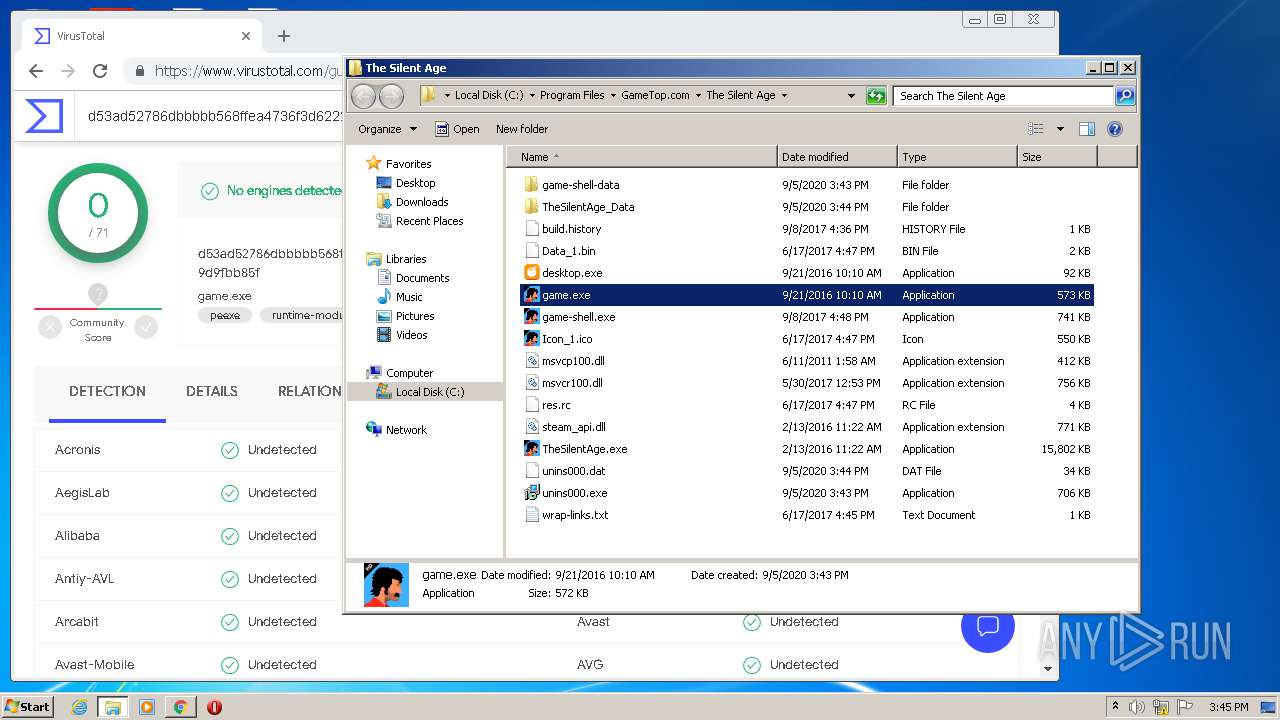Open Windows Media Player taskbar icon
The image size is (1280, 720).
click(x=147, y=707)
